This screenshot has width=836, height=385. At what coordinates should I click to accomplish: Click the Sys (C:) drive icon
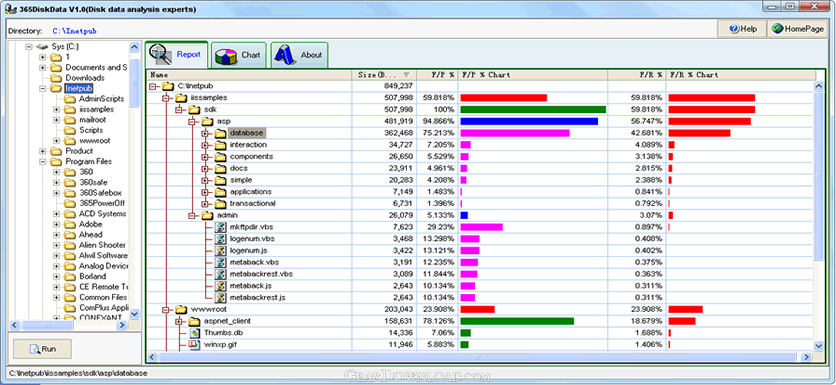(x=43, y=46)
